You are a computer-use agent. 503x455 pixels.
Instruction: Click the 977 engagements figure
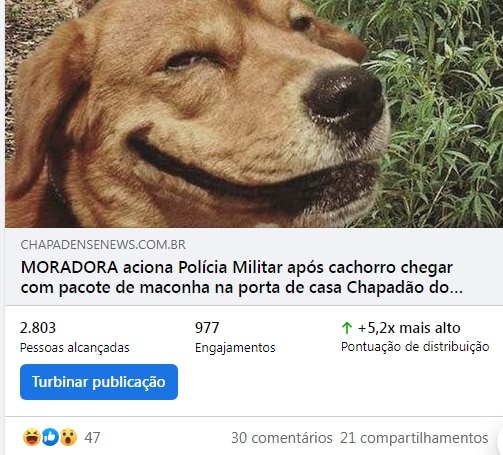(207, 328)
